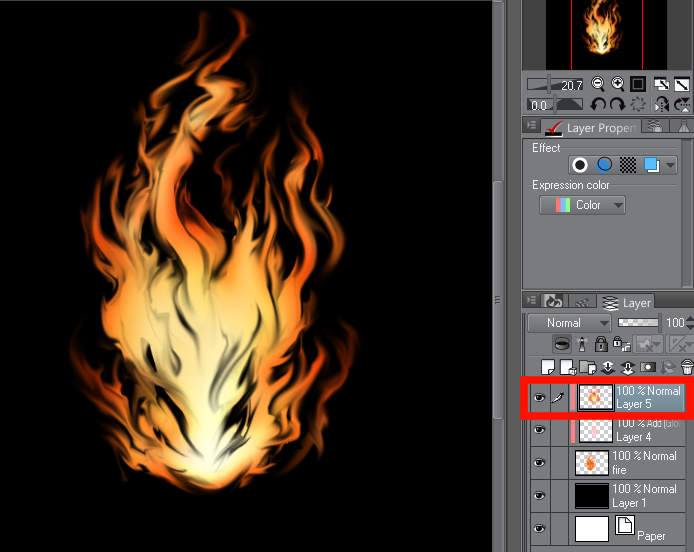Click the Paper layer white thumbnail
Screen dimensions: 694x552
(592, 529)
